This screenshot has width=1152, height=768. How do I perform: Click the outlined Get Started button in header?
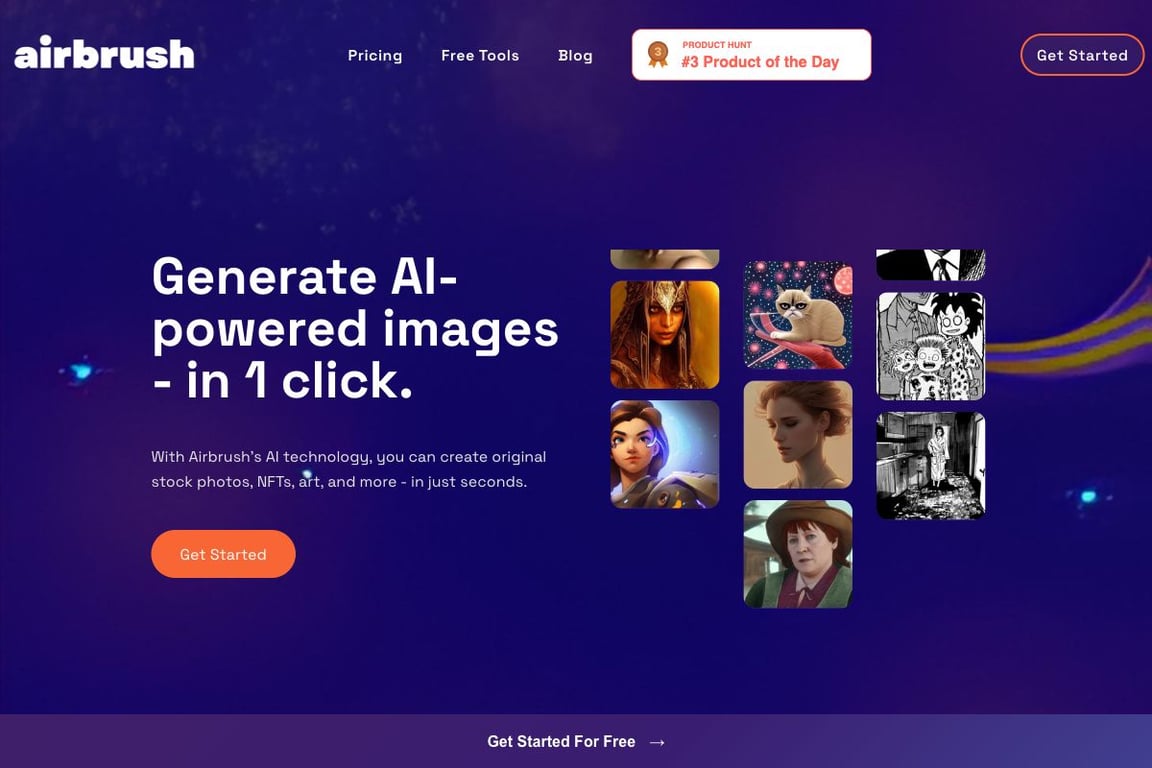coord(1082,55)
